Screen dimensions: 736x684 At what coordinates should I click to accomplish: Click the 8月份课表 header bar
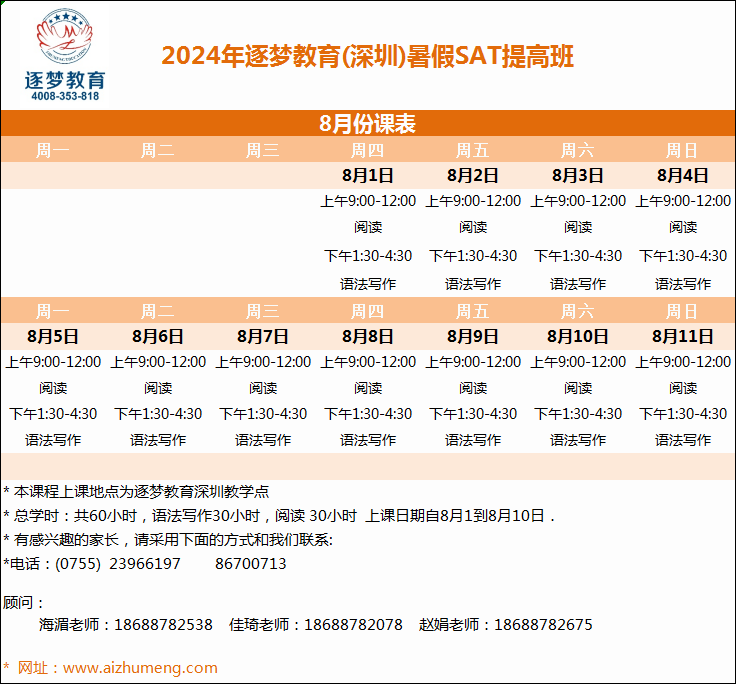point(368,123)
